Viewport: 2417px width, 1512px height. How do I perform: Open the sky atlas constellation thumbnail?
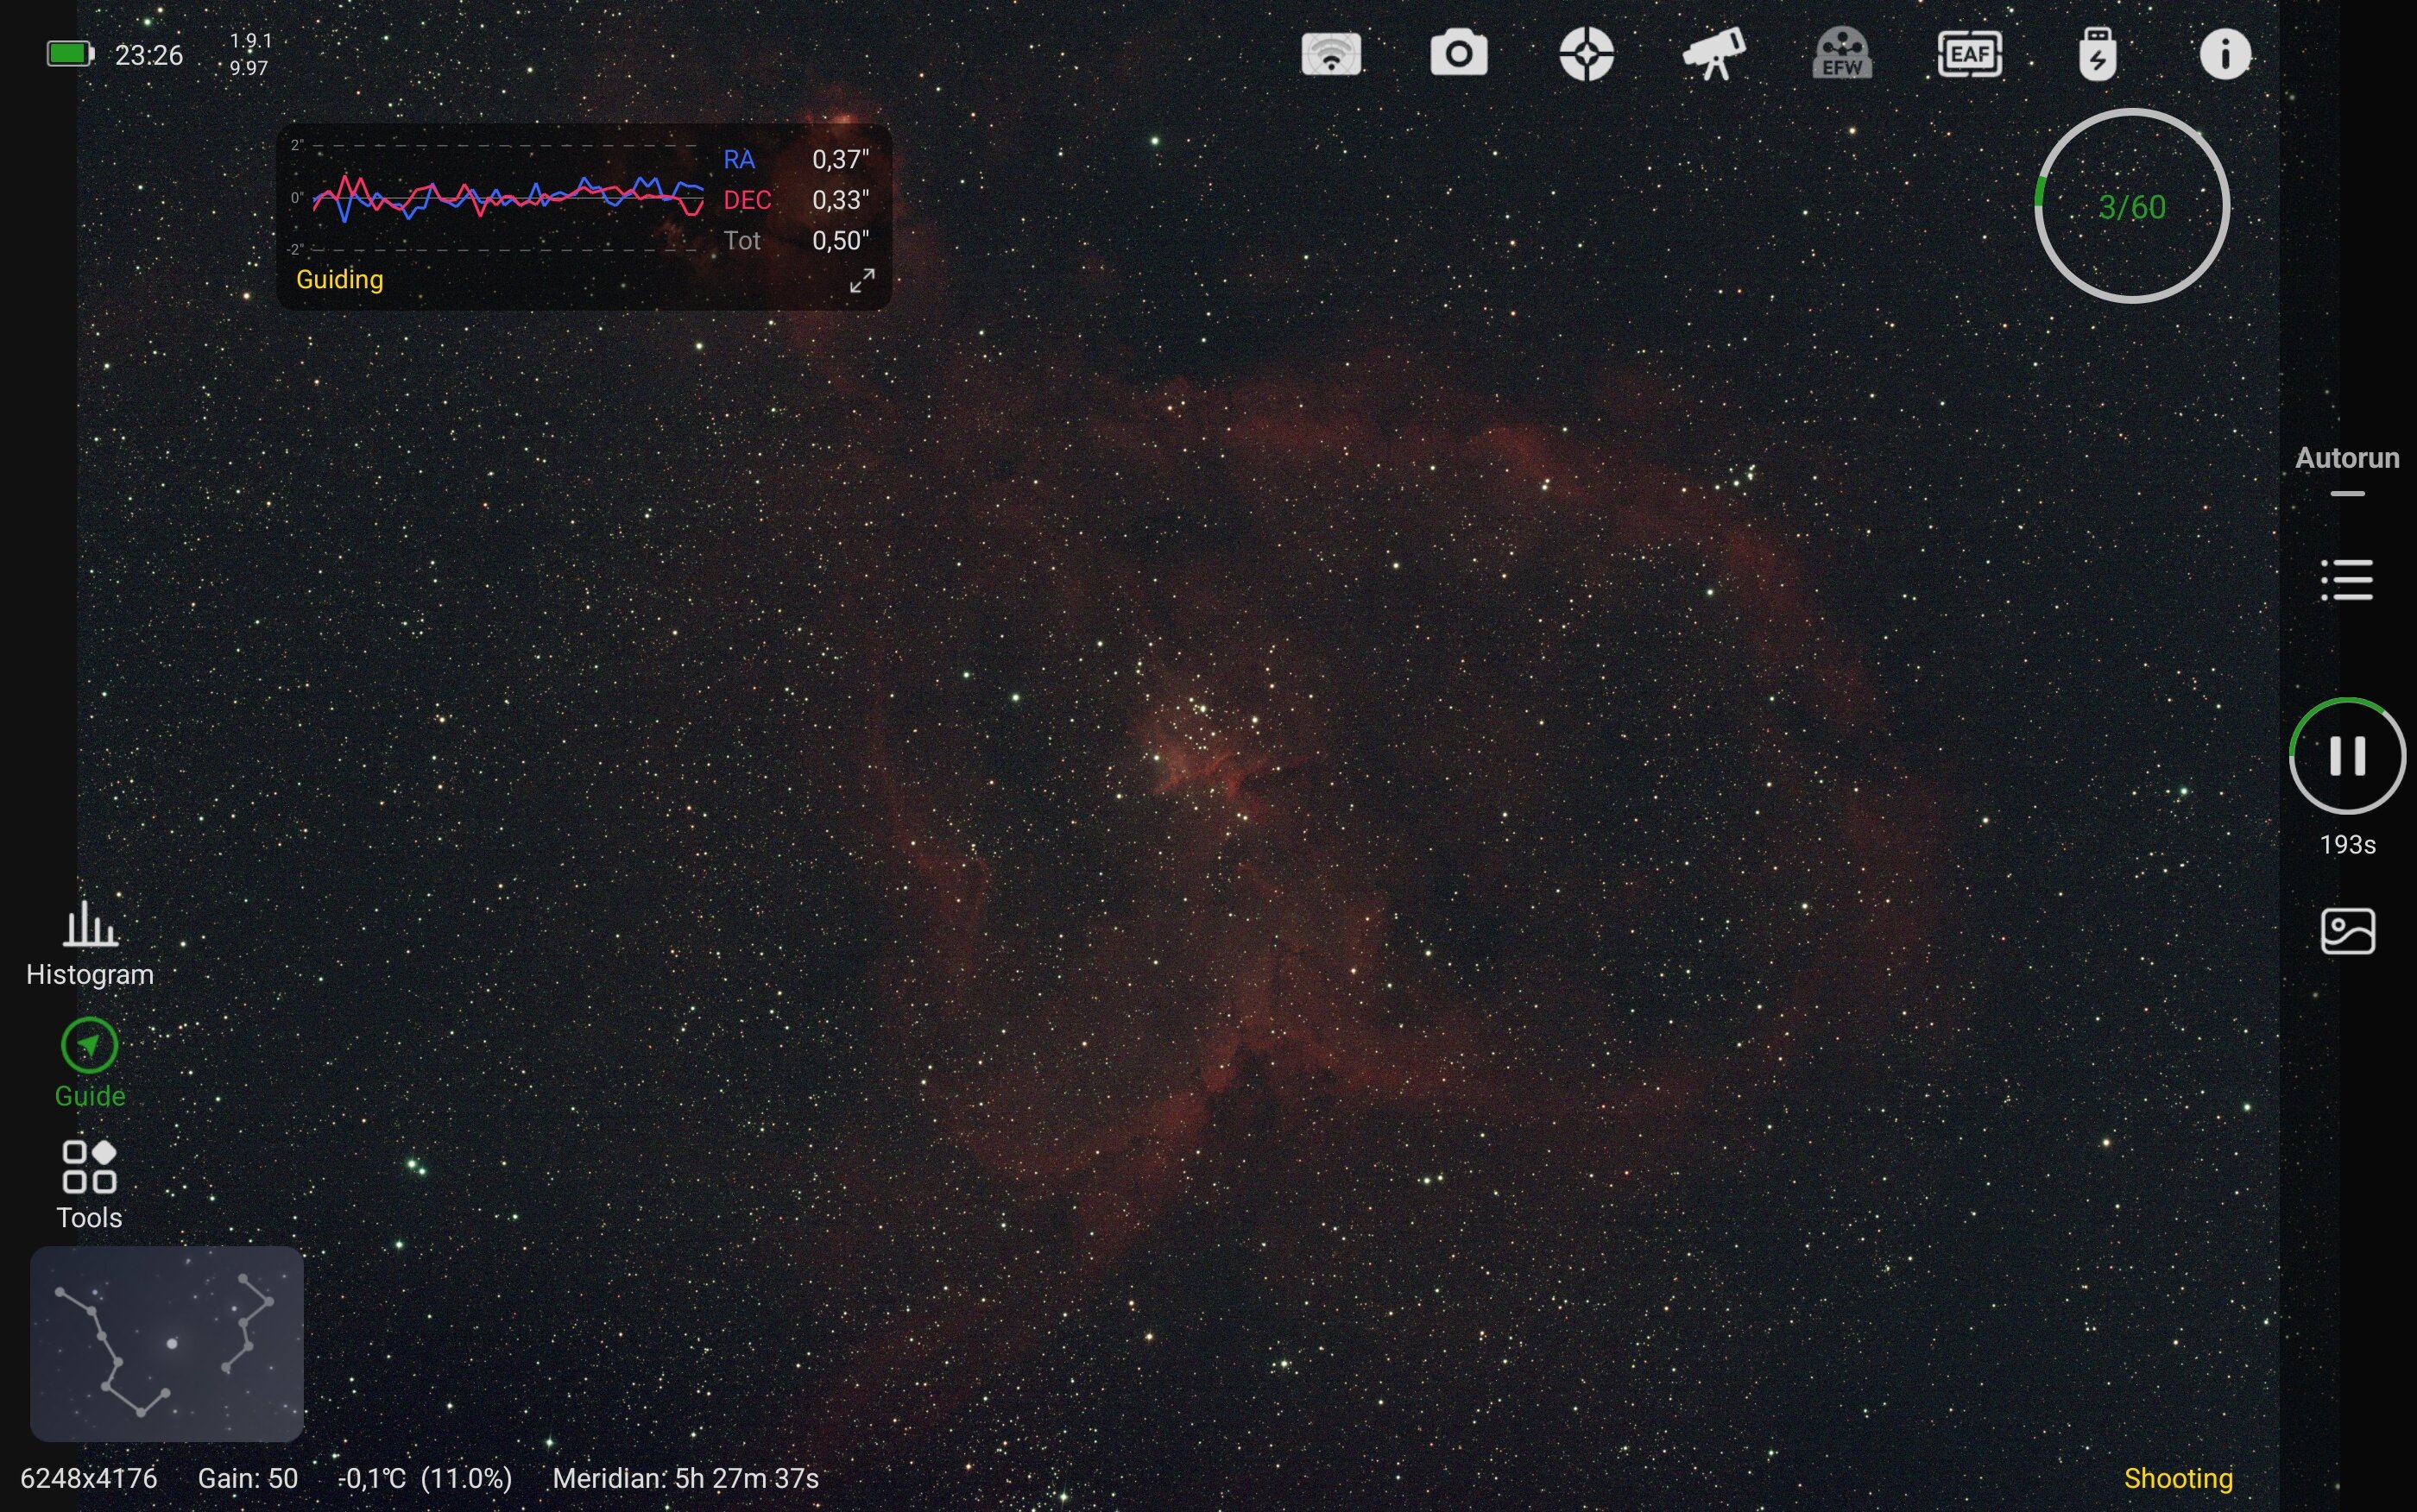pyautogui.click(x=167, y=1343)
